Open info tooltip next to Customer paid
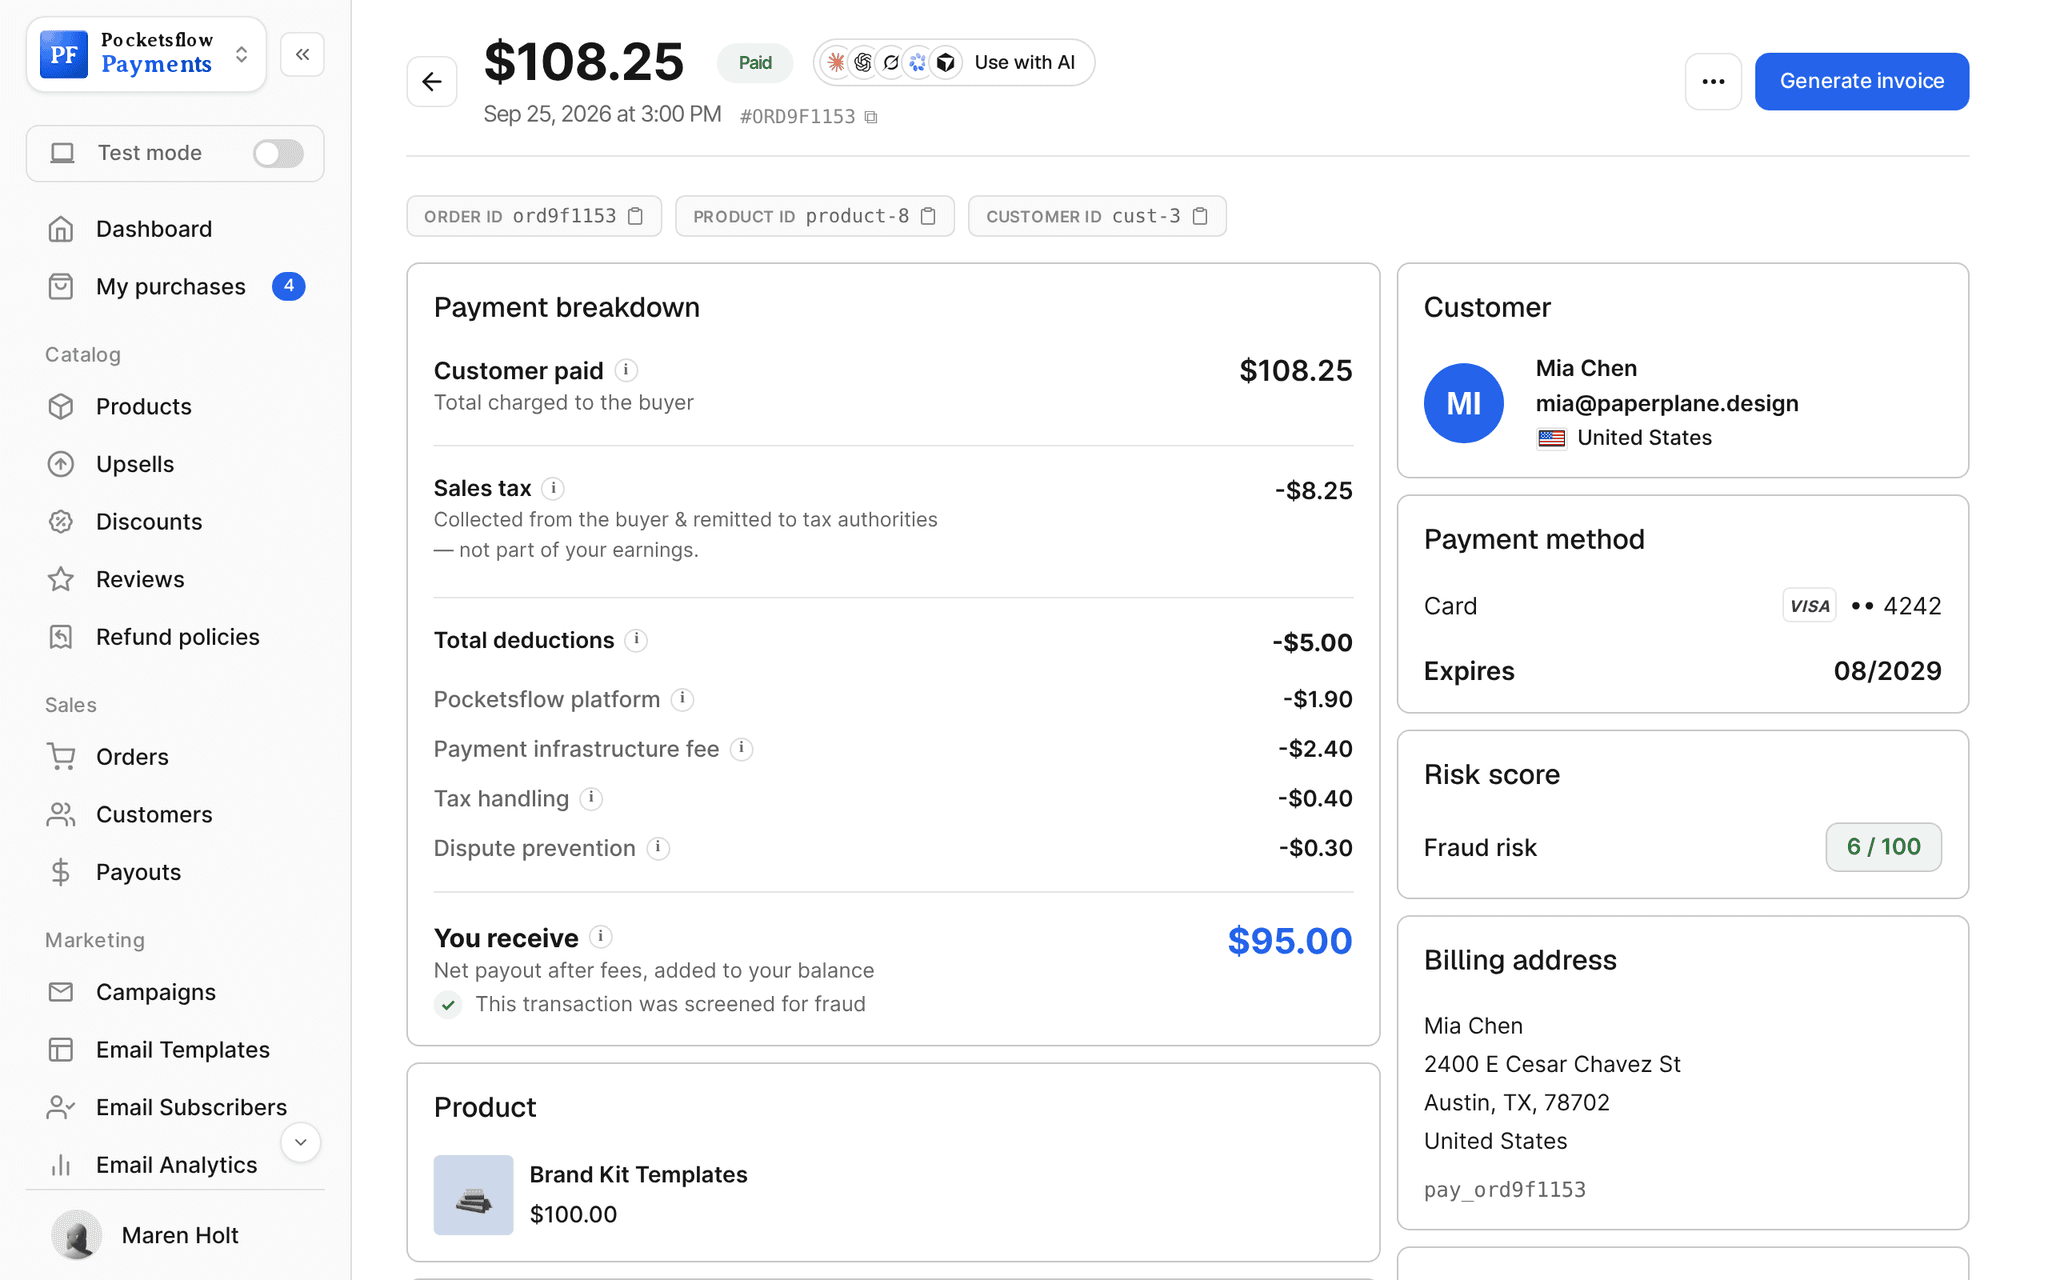 point(626,370)
